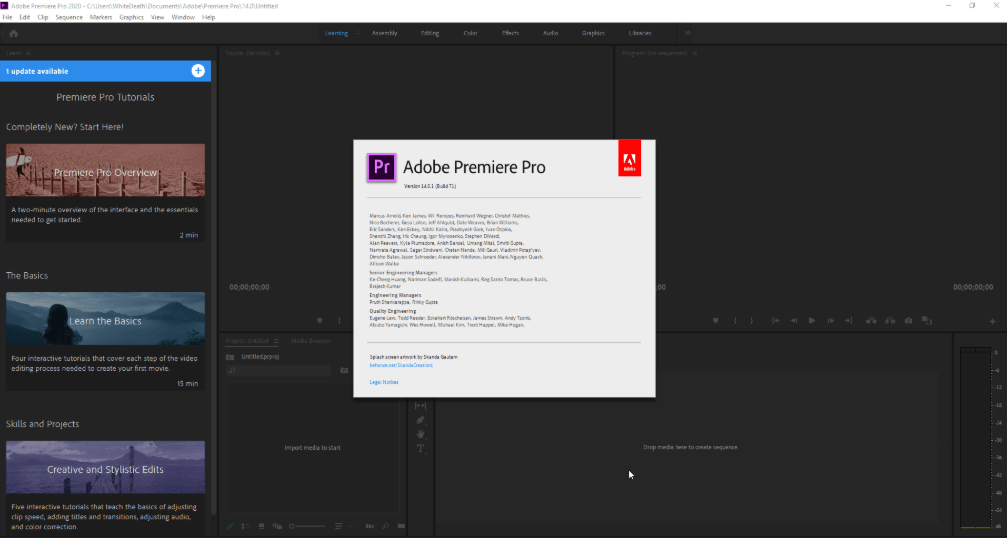1007x538 pixels.
Task: Select the Slip tool
Action: click(421, 405)
